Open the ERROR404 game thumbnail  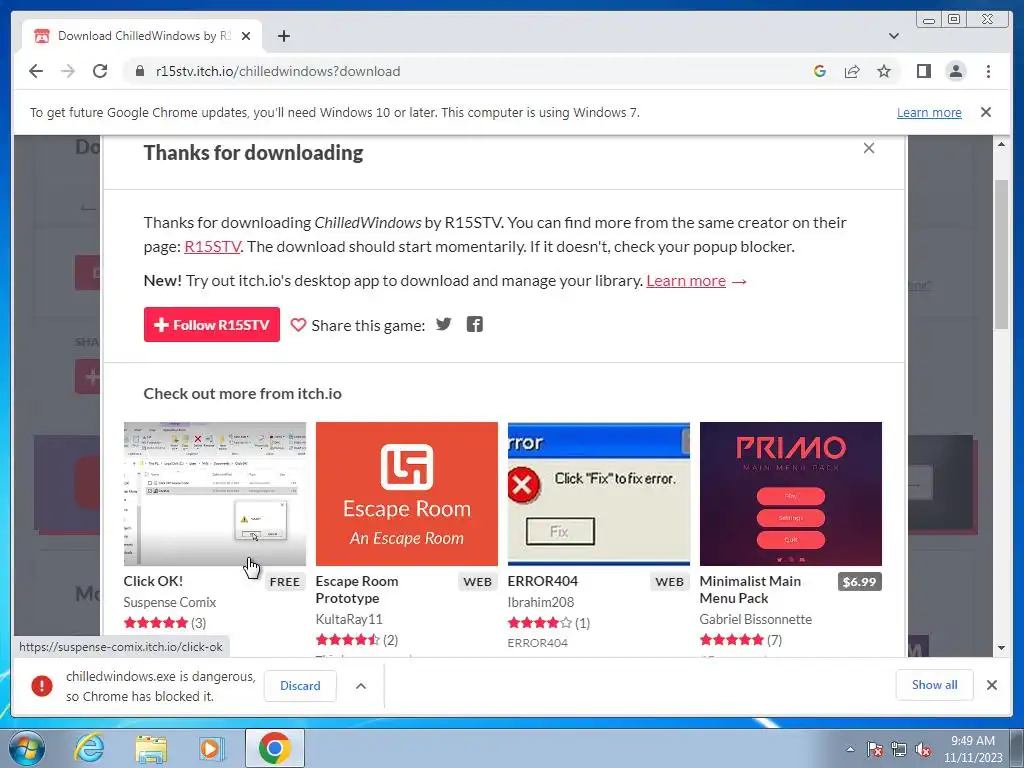tap(599, 494)
